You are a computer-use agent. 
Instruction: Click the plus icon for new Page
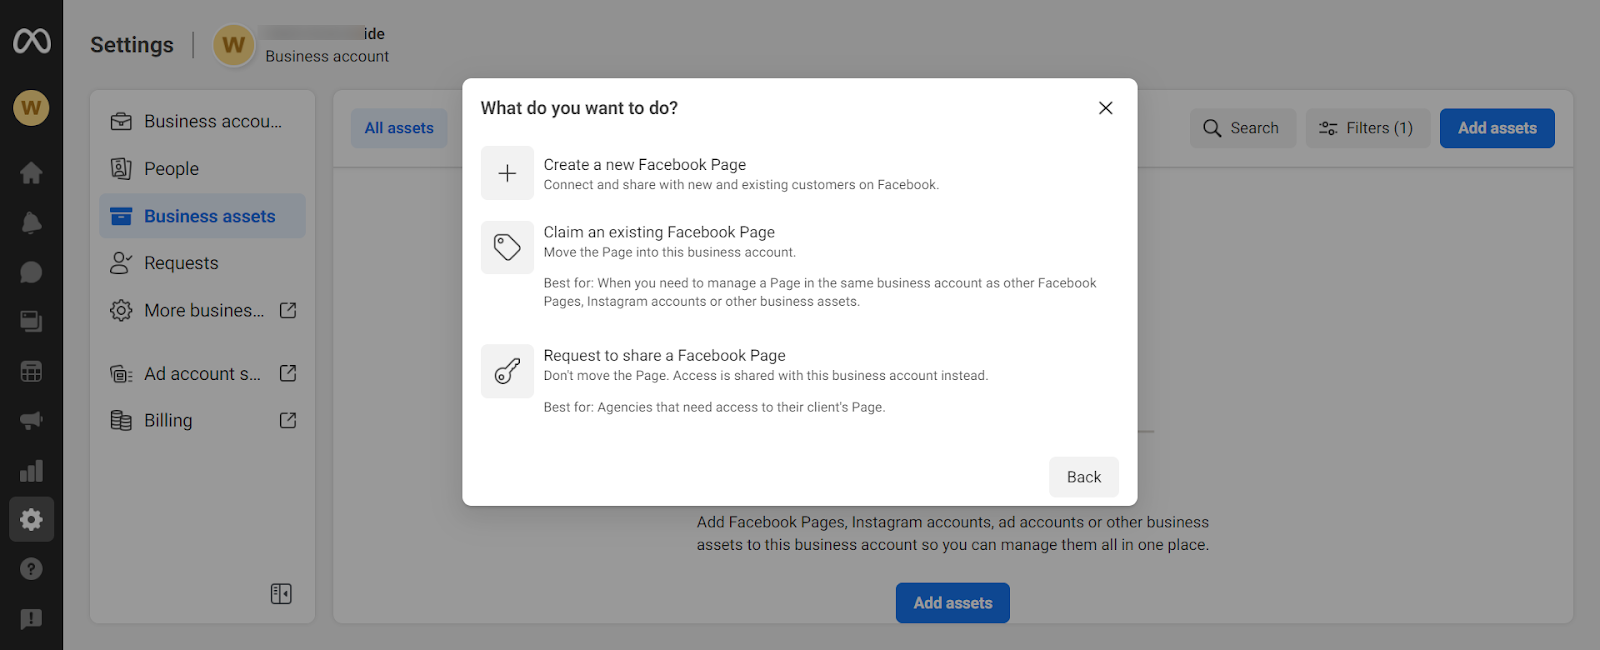coord(507,173)
